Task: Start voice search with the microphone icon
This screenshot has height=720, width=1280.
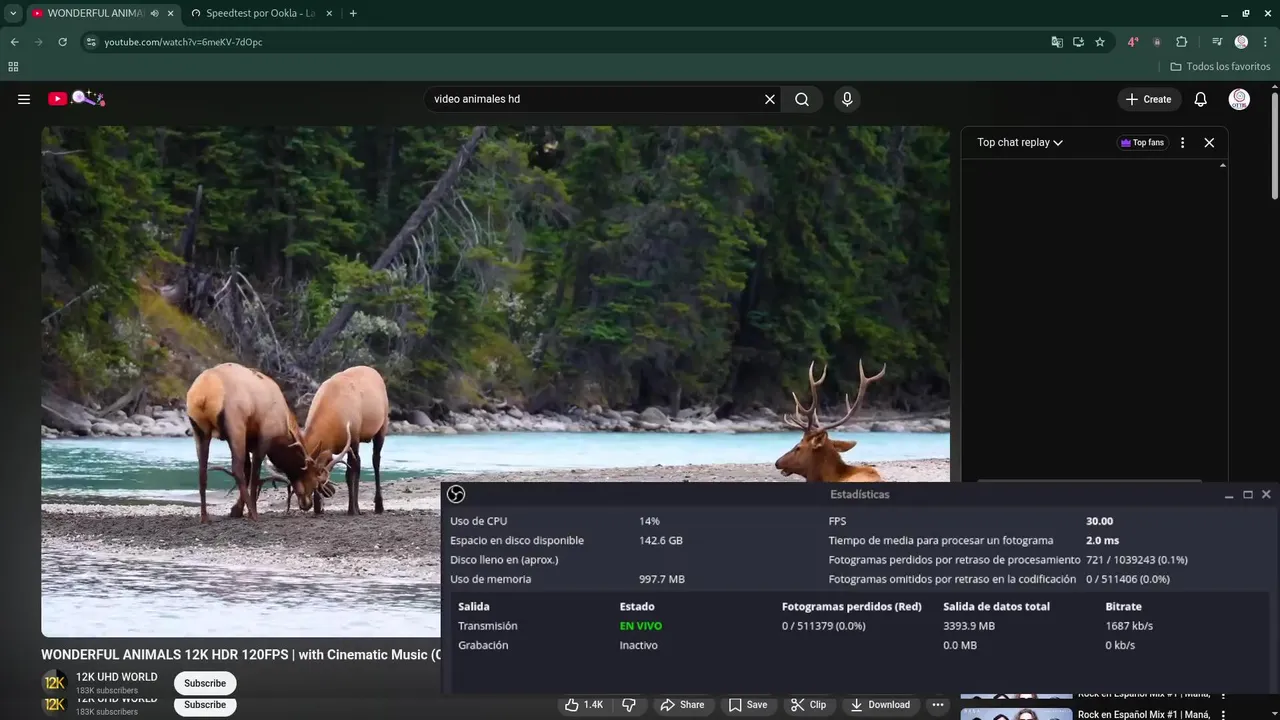Action: click(847, 99)
